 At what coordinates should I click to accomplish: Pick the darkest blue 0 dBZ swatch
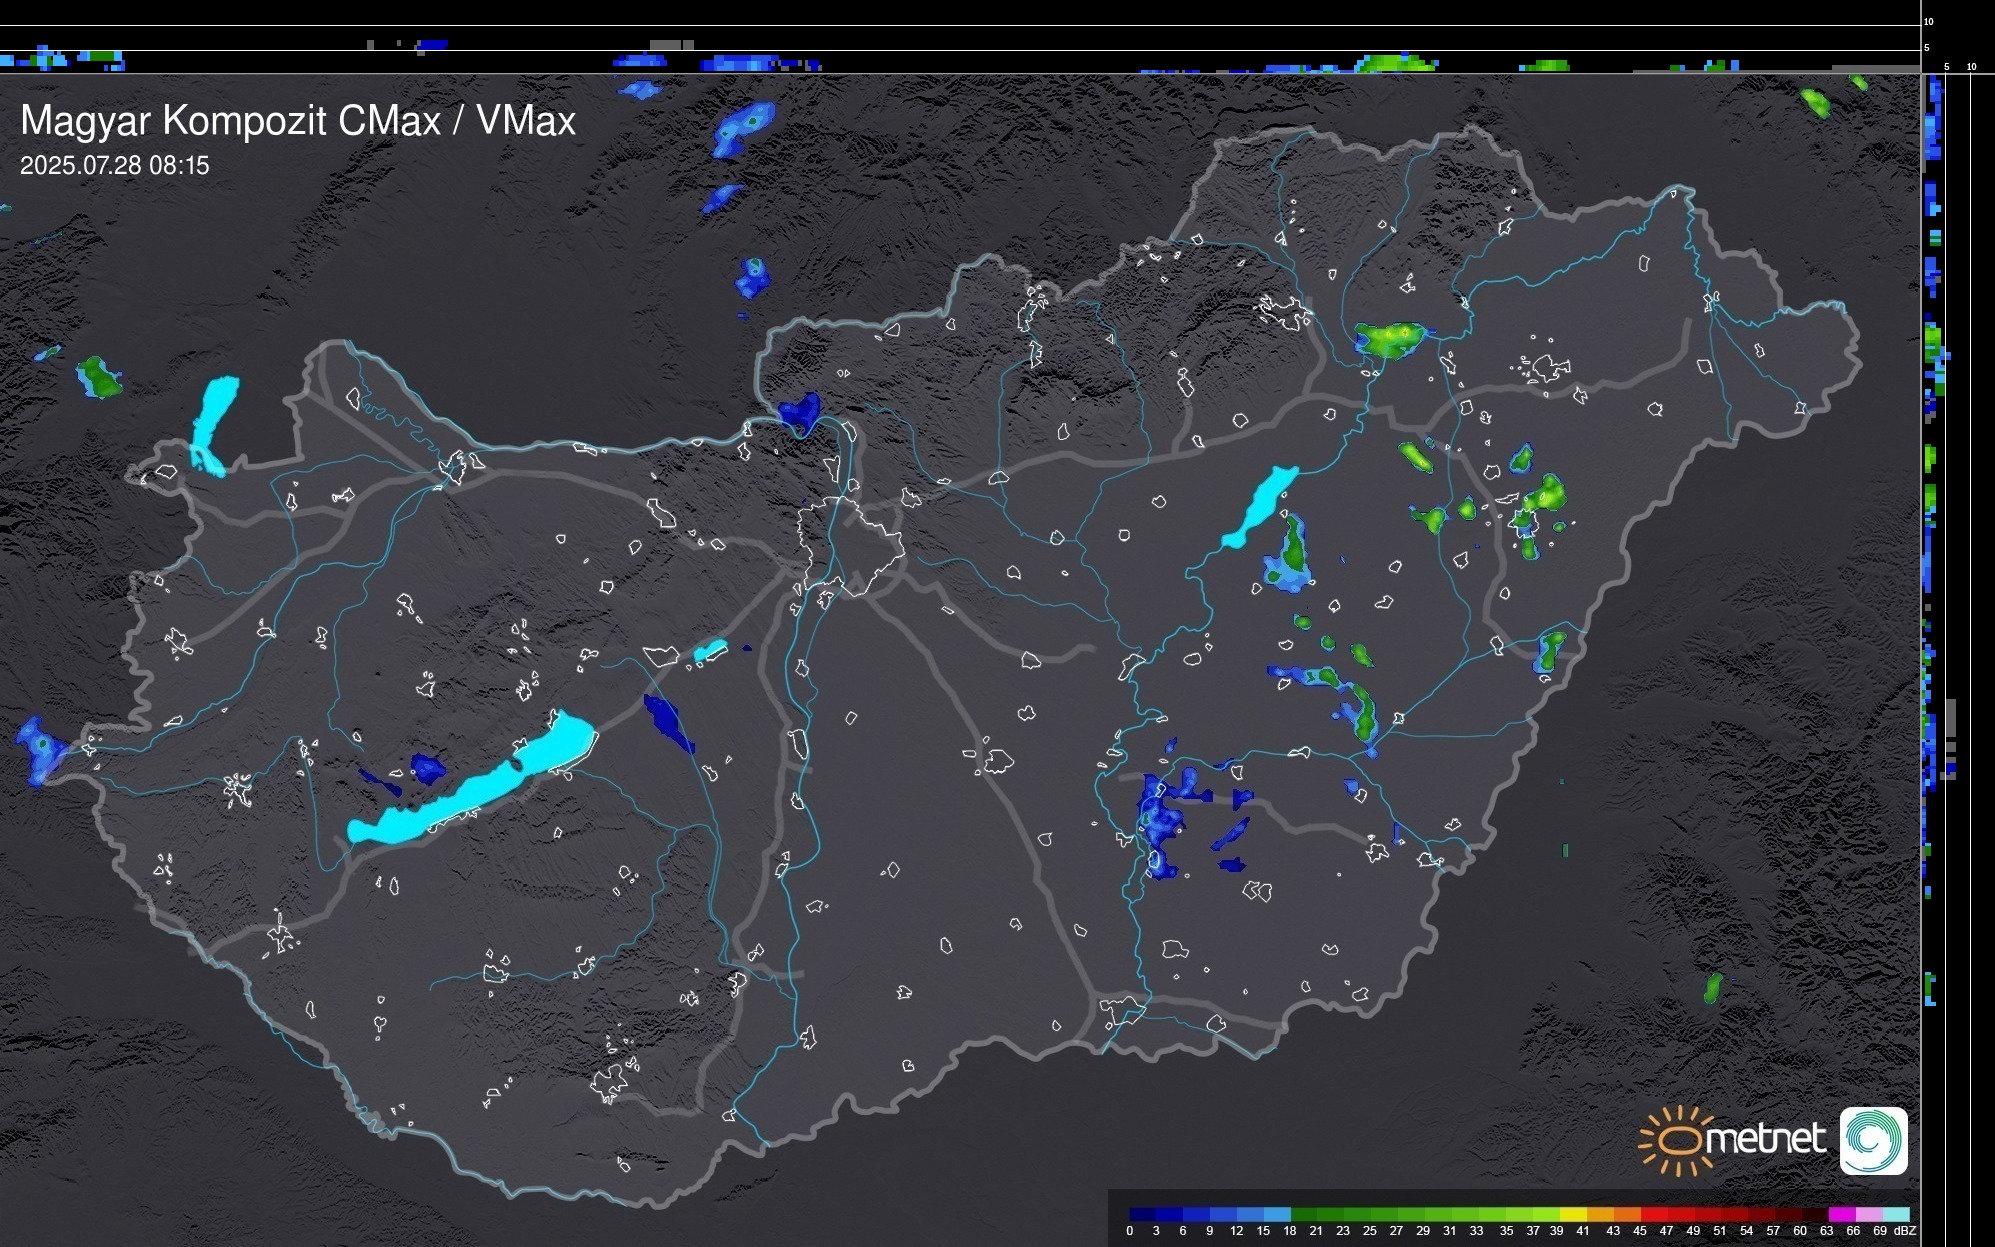coord(1143,1214)
